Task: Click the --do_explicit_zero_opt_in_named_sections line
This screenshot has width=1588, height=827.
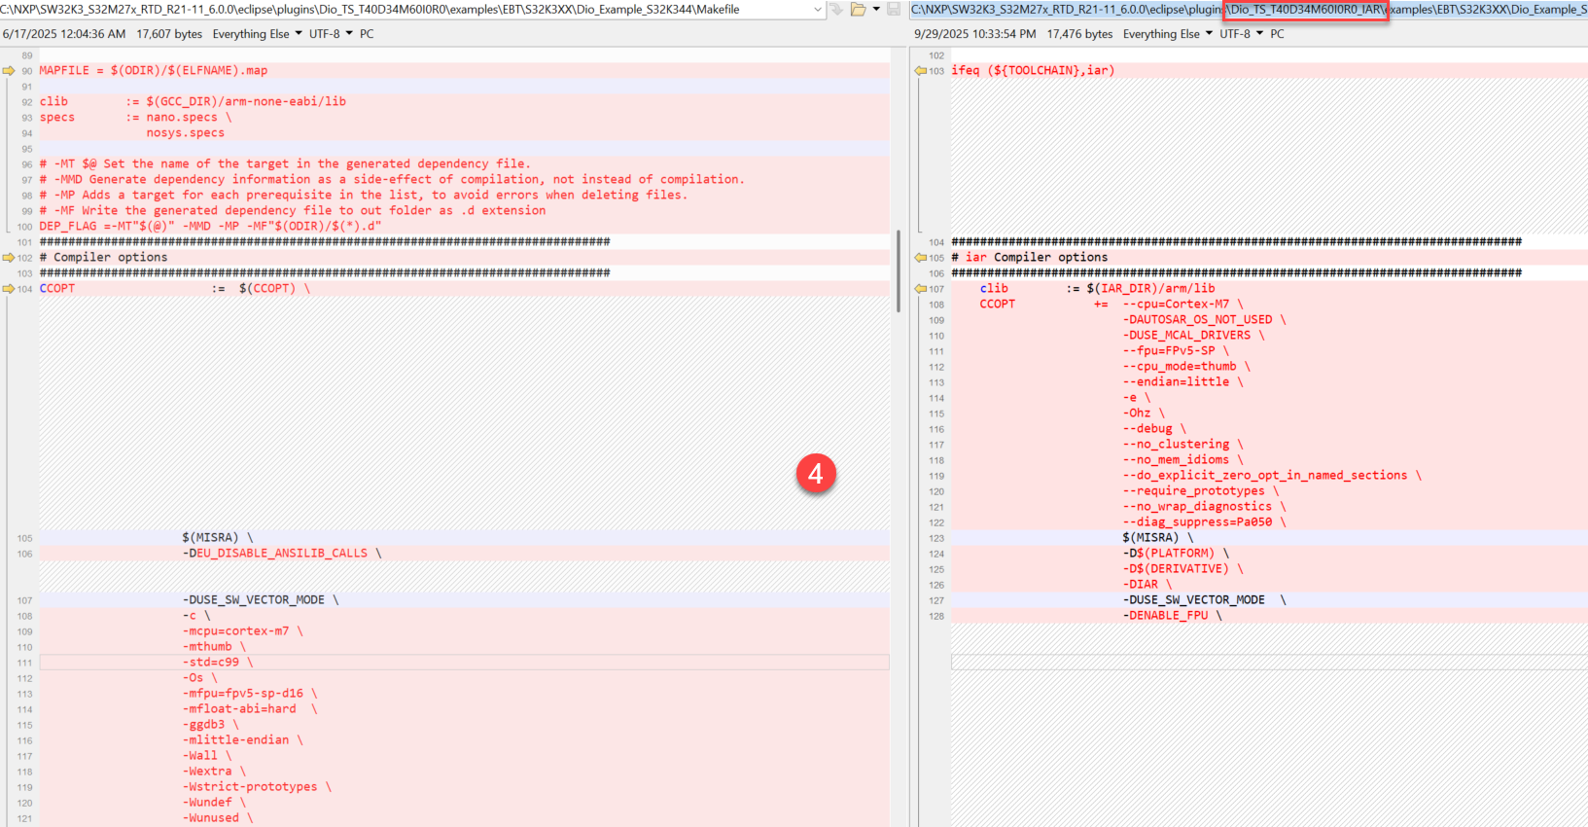Action: point(1272,475)
